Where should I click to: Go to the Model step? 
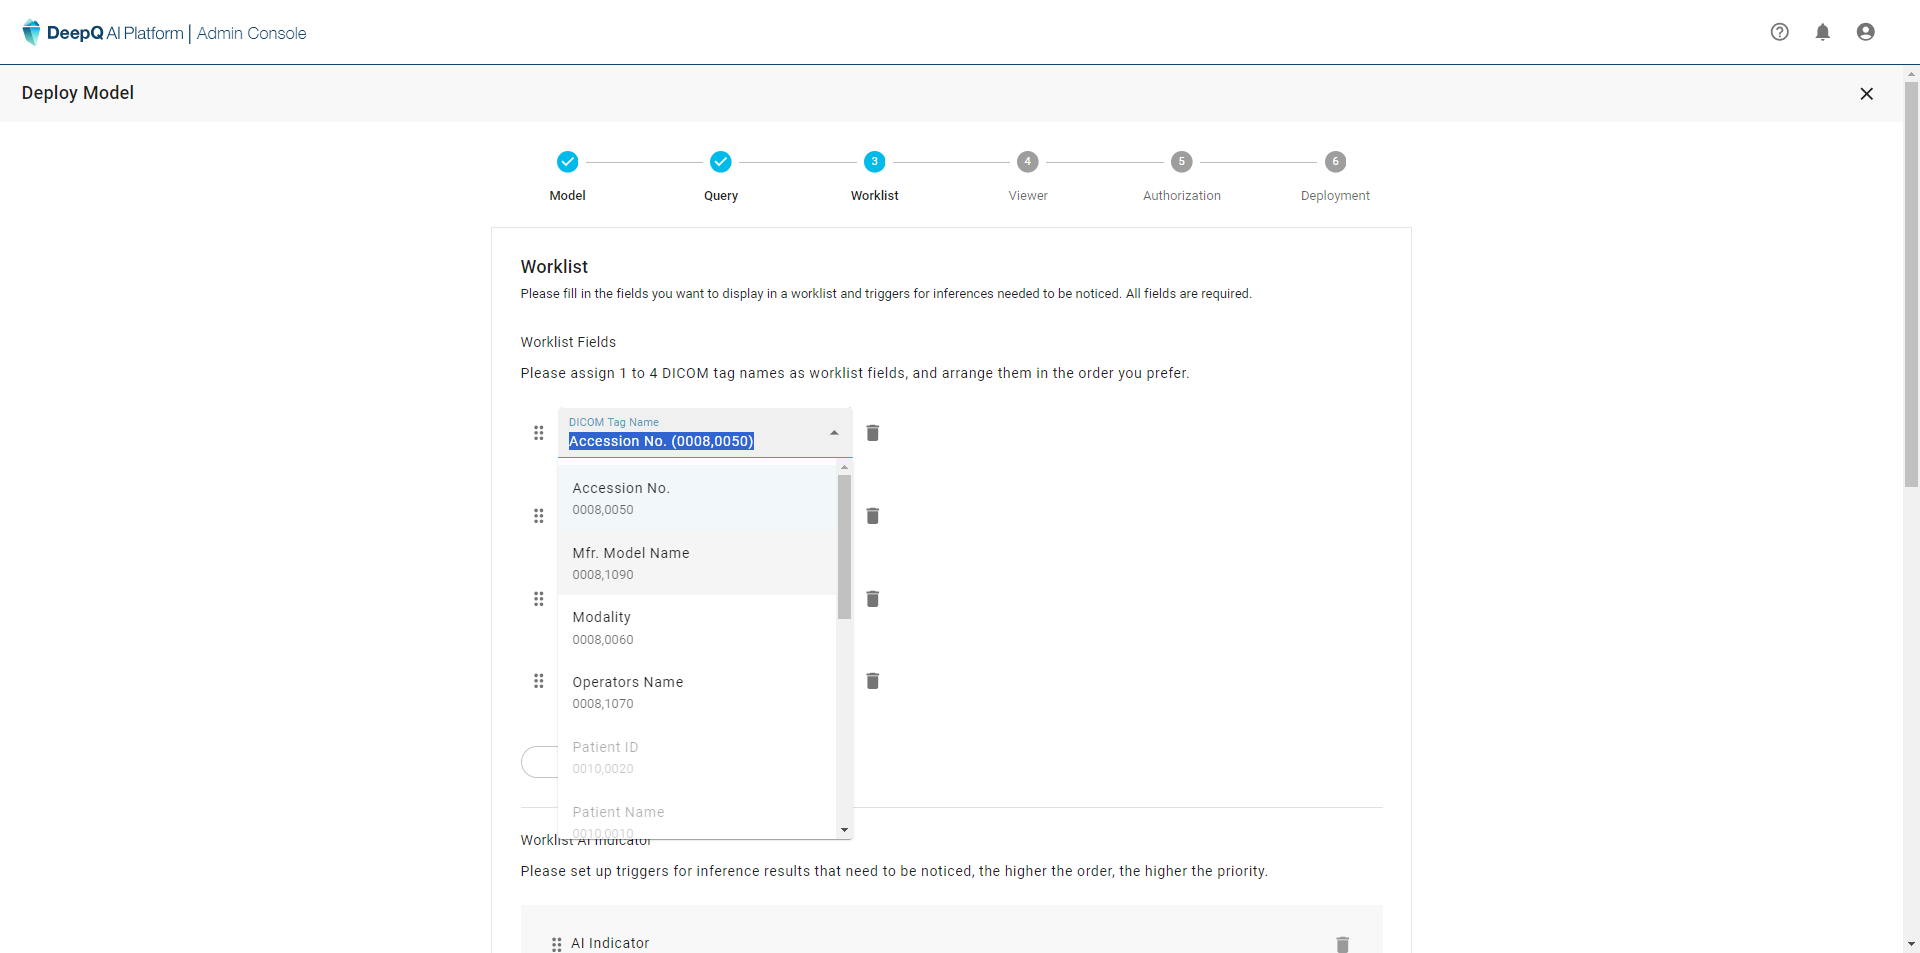(x=567, y=162)
